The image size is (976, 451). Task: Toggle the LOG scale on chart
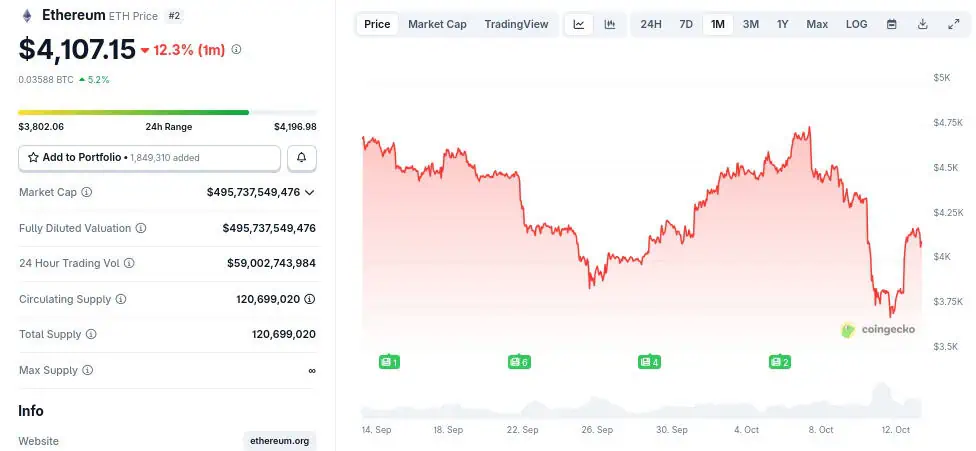(857, 24)
